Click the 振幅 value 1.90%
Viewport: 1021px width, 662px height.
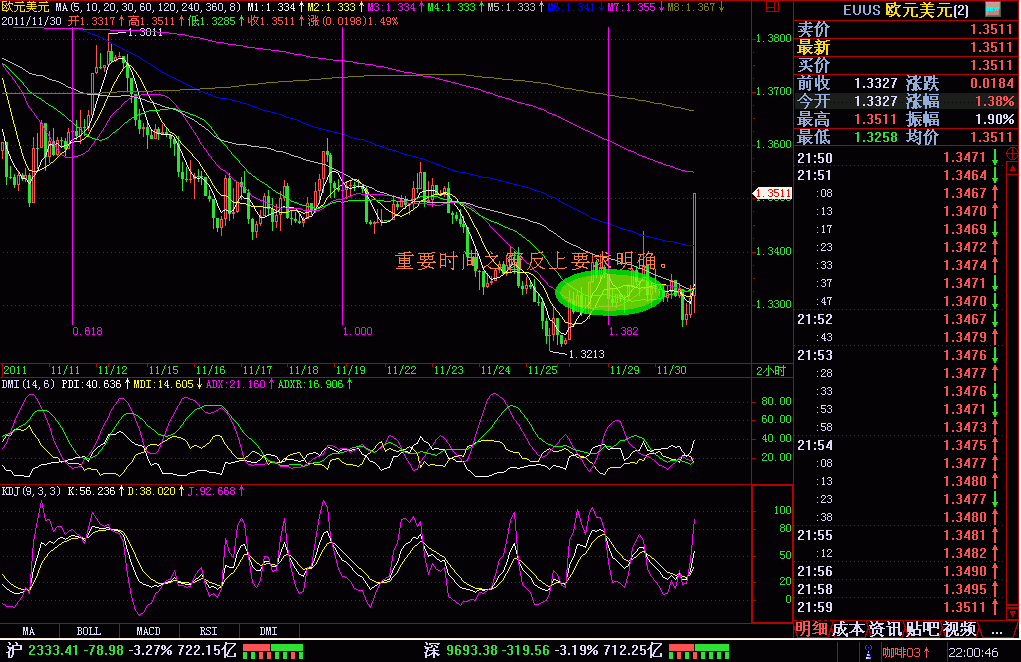(x=994, y=119)
